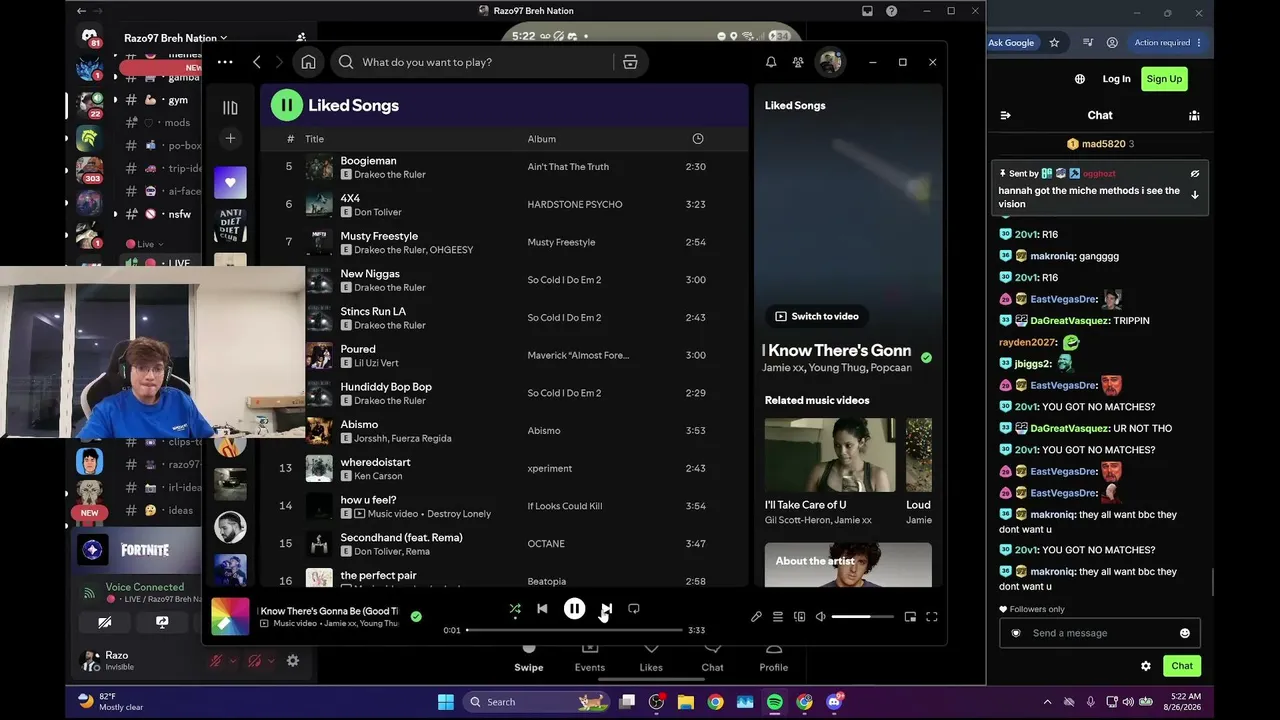Select the Boogieman track row

(505, 167)
